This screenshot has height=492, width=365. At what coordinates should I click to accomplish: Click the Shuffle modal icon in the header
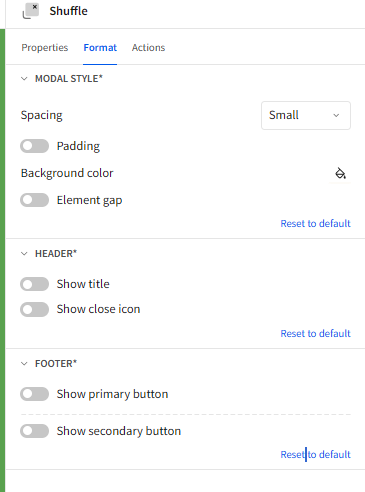click(x=31, y=11)
